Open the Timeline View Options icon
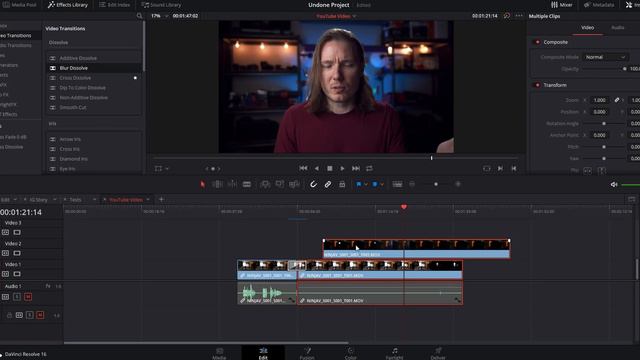Image resolution: width=640 pixels, height=360 pixels. coord(397,184)
